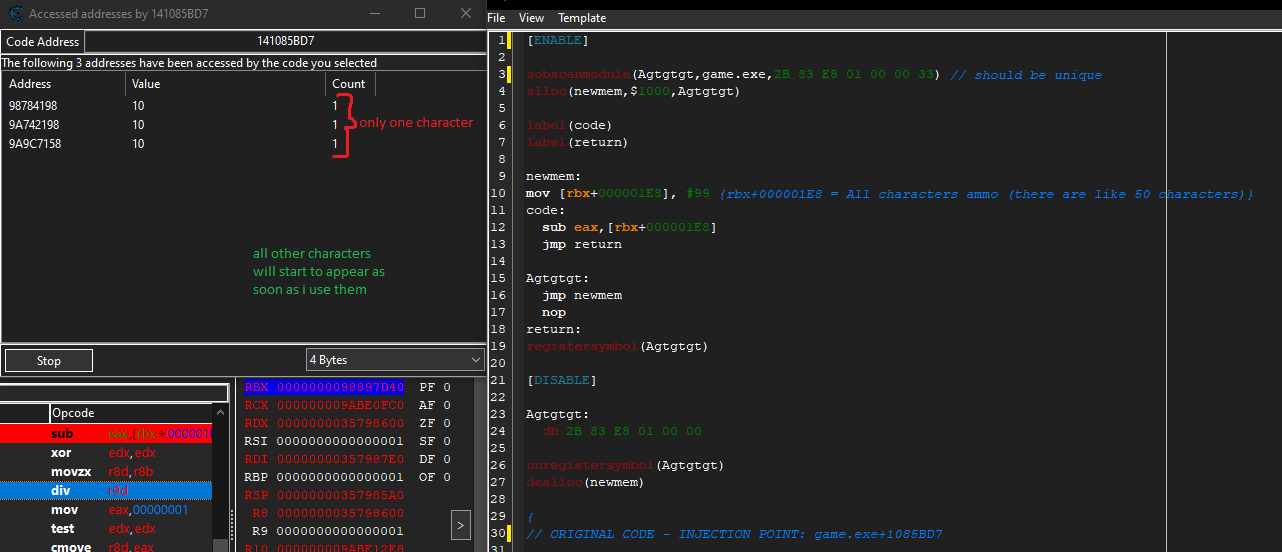
Task: Click the scroll-up arrow in the opcode list
Action: [x=220, y=413]
